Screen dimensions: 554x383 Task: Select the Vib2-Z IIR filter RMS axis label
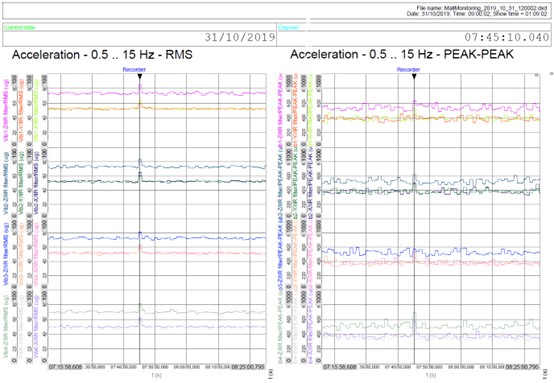coord(6,183)
